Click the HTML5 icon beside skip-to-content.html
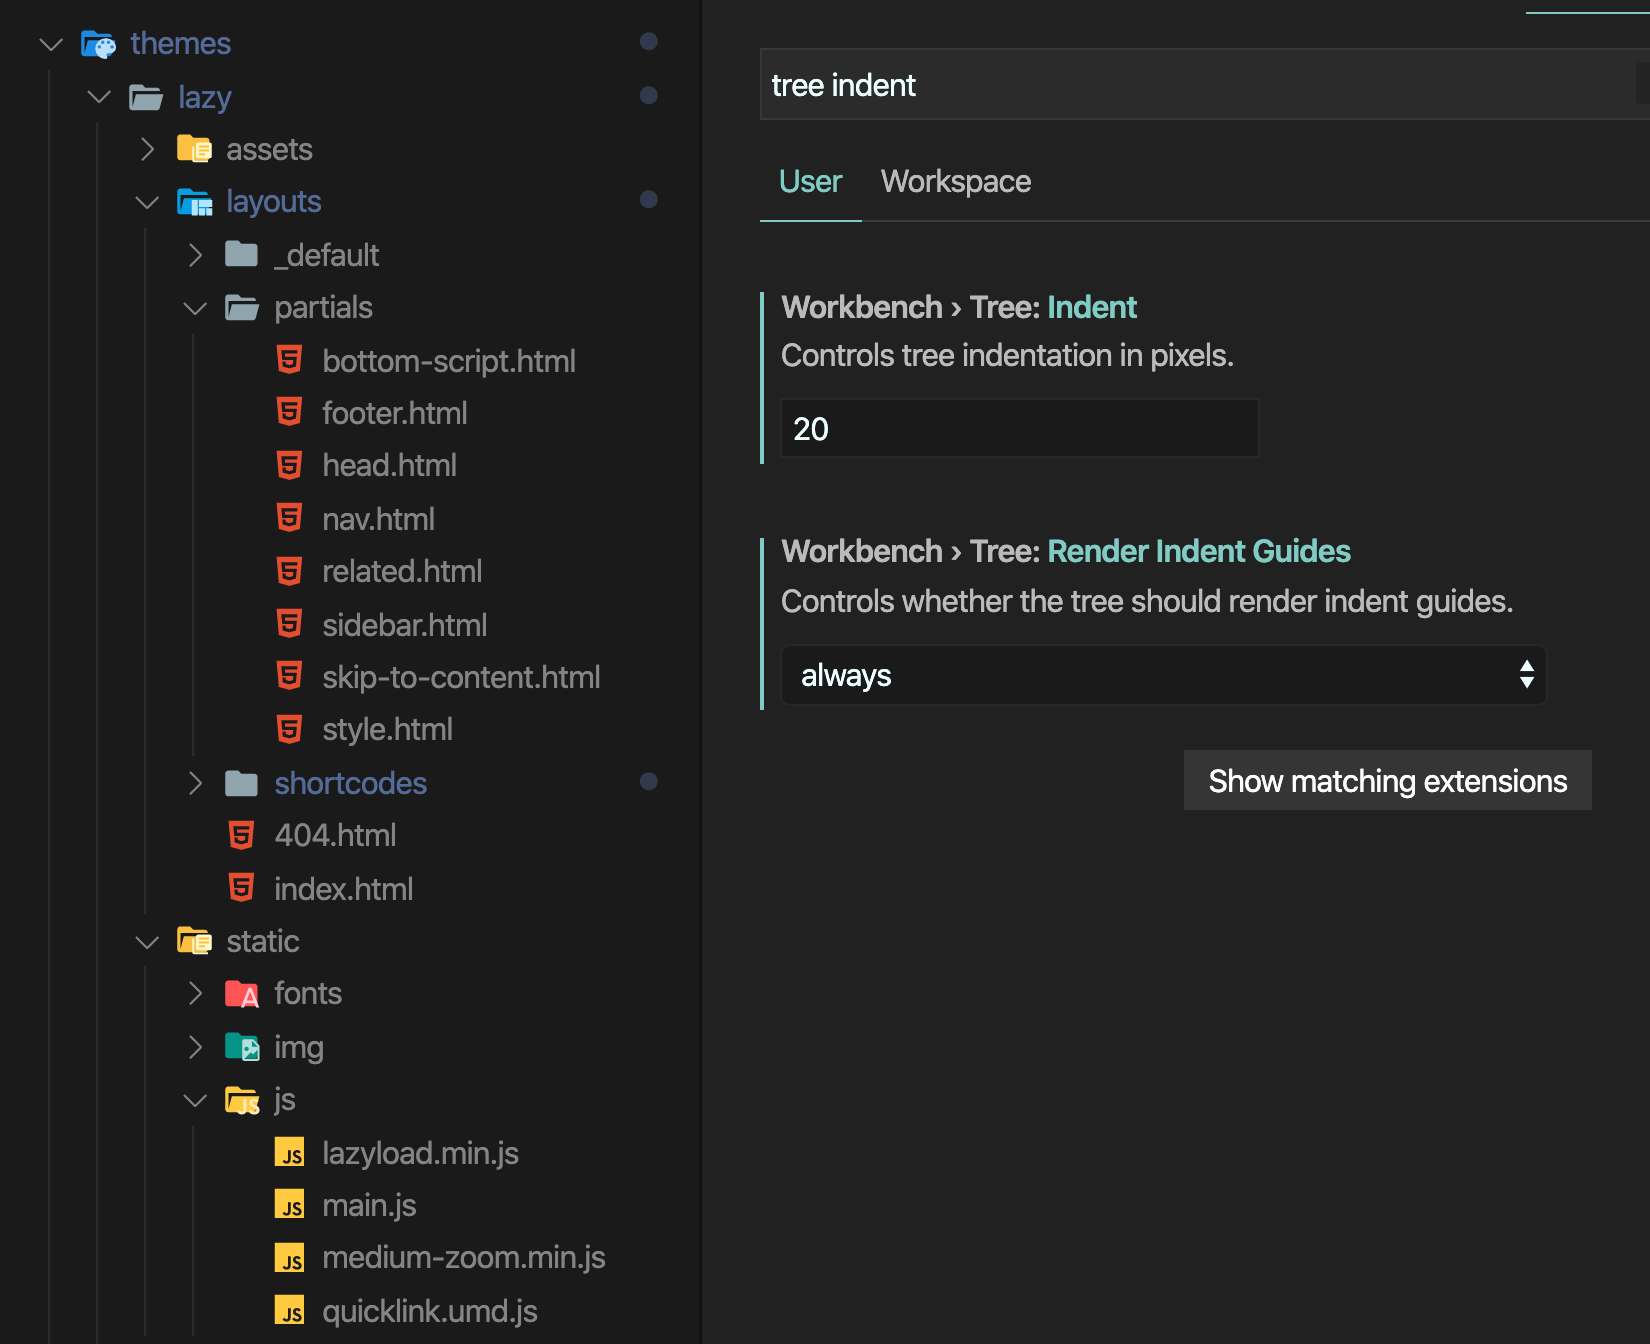 tap(289, 676)
